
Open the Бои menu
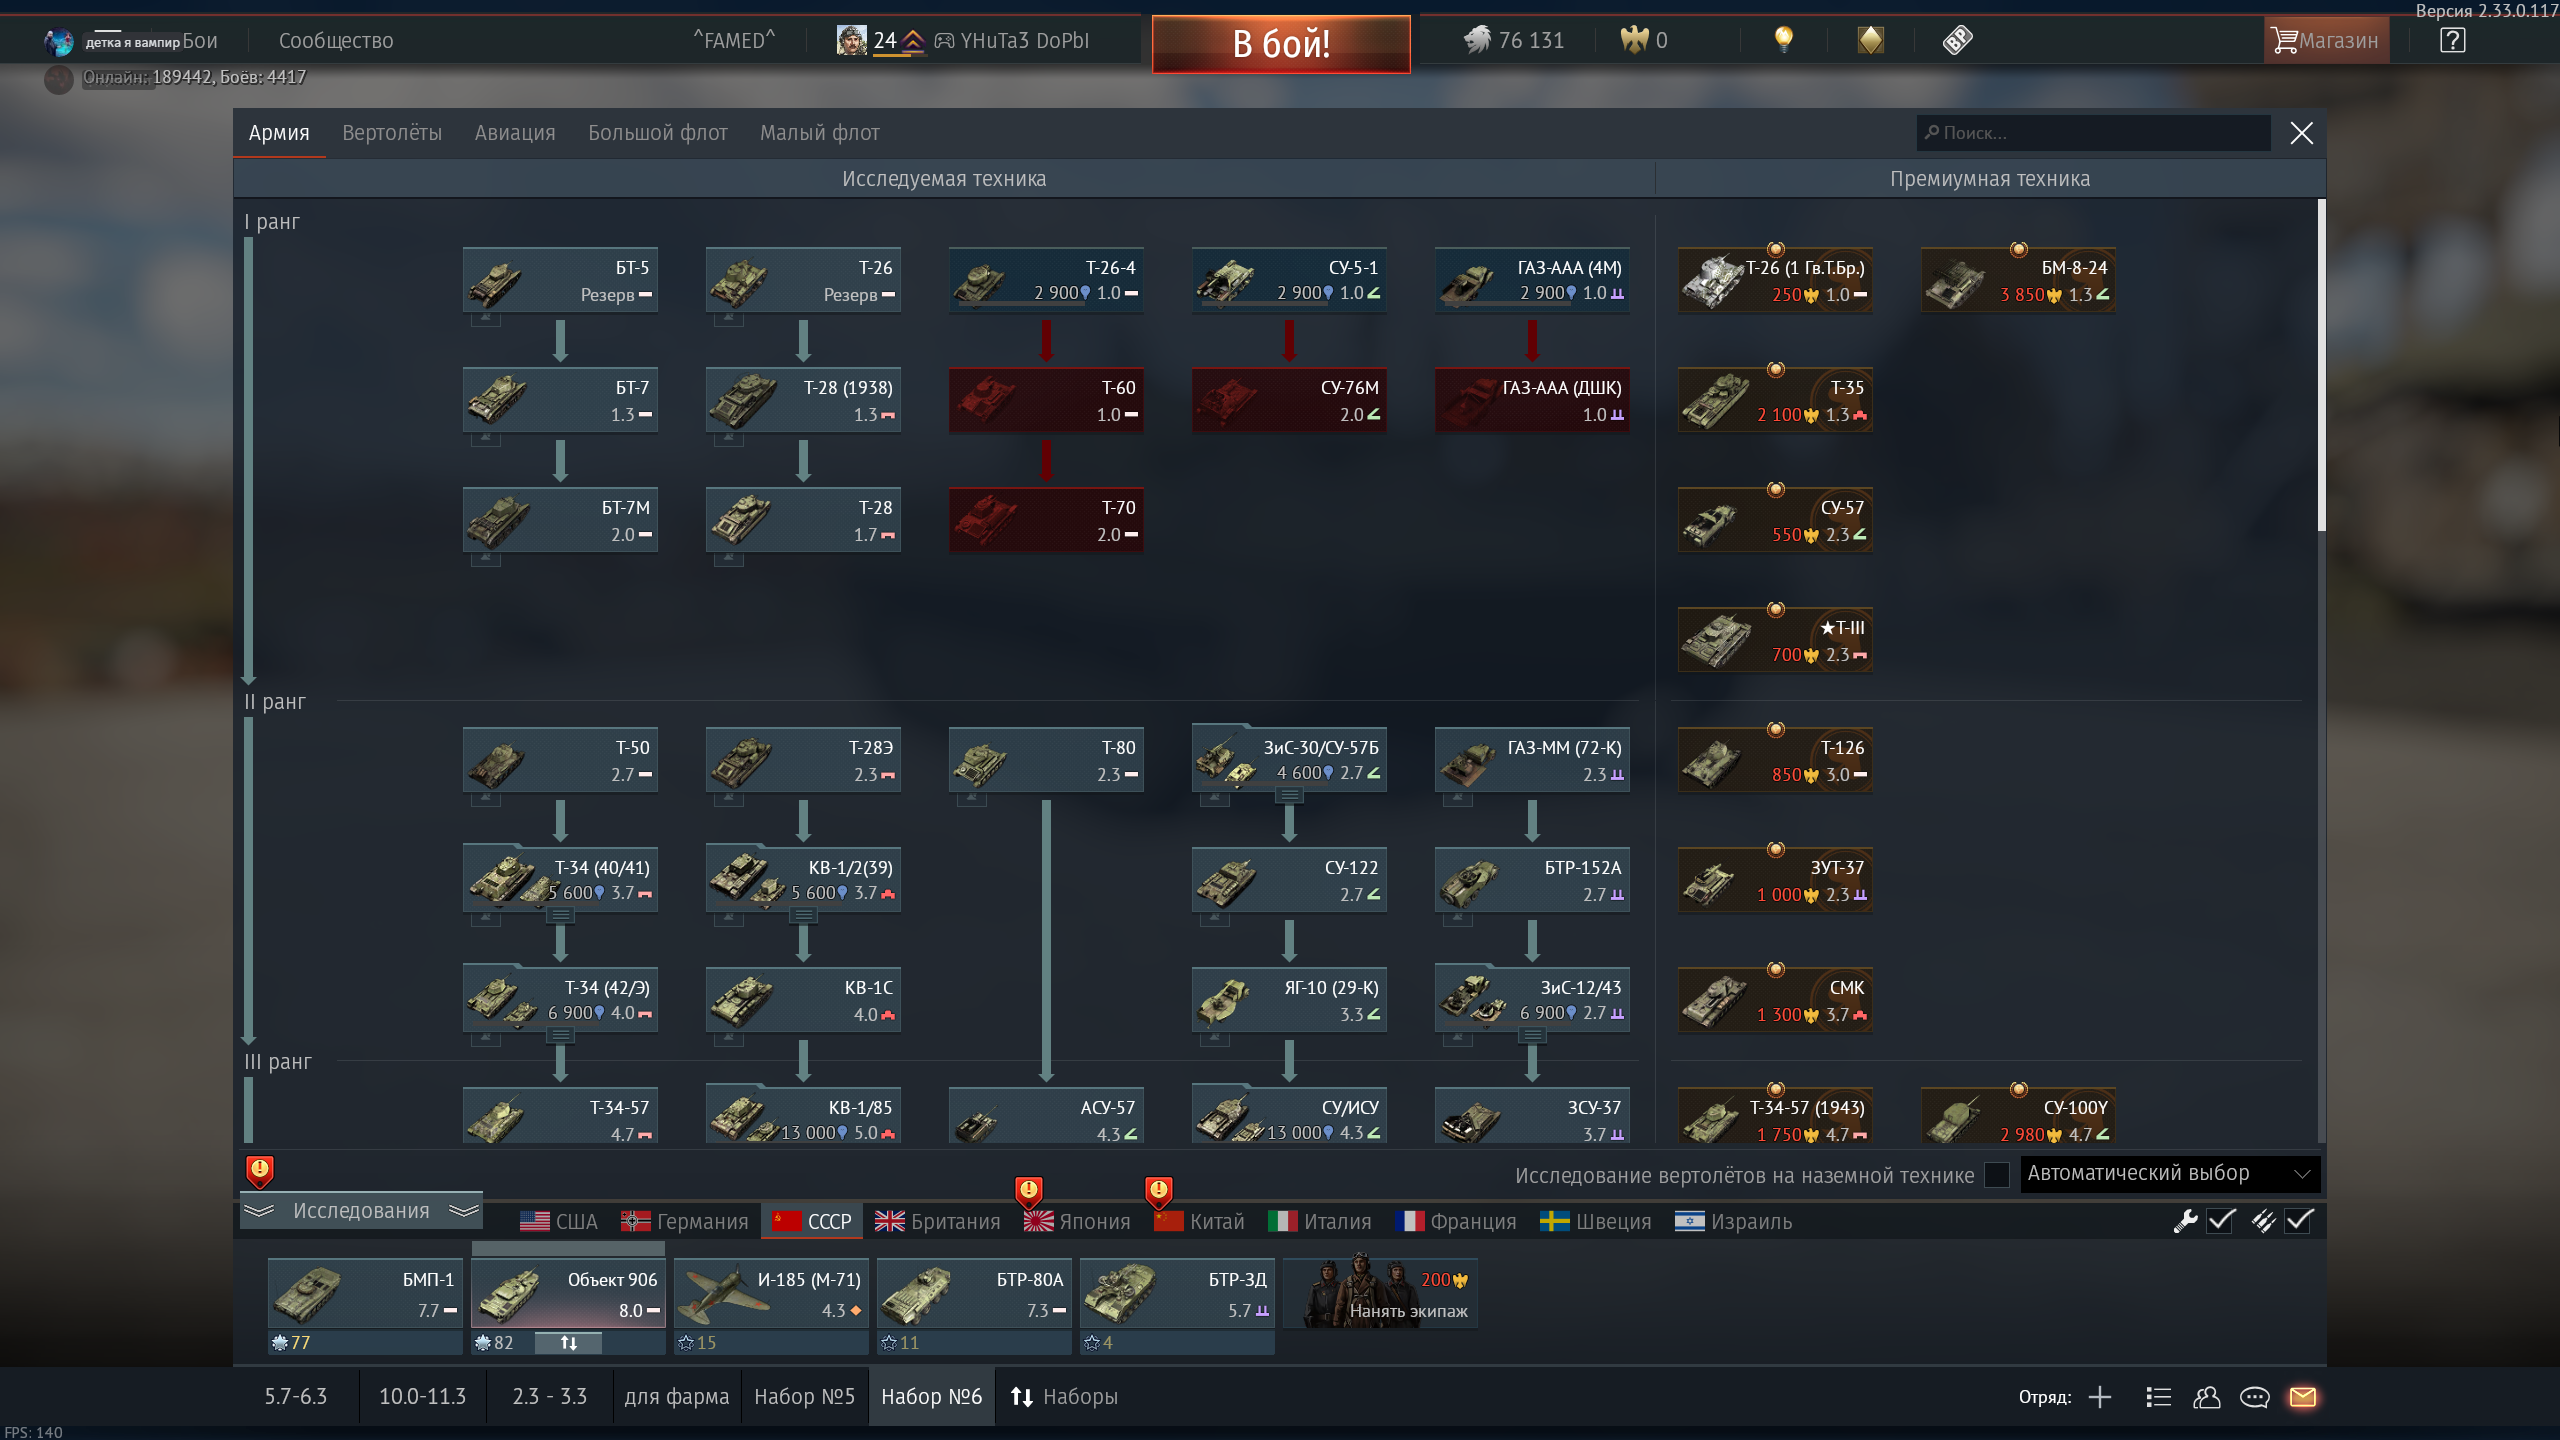200,41
